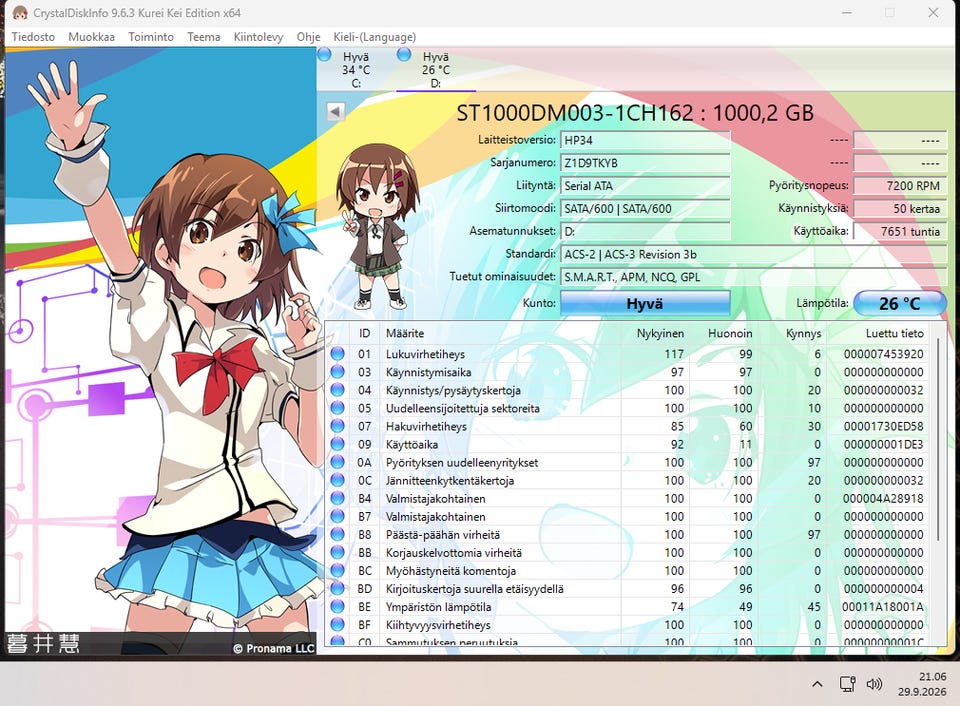Viewport: 960px width, 706px height.
Task: Click the status circle for Käynnistymisaika row
Action: 337,372
